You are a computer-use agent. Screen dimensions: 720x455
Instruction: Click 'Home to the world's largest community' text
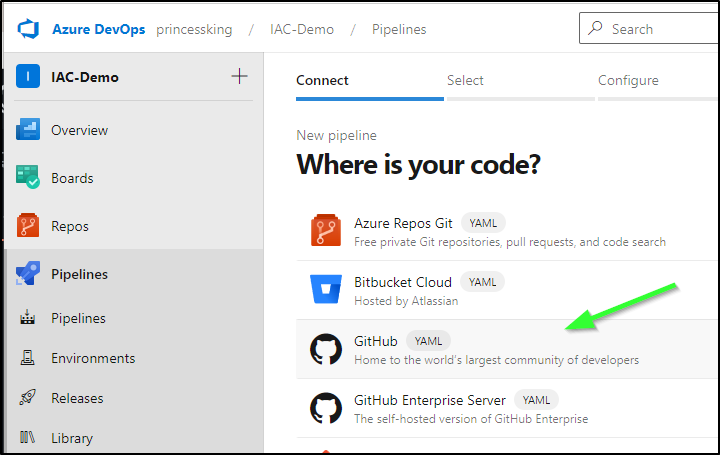(496, 360)
